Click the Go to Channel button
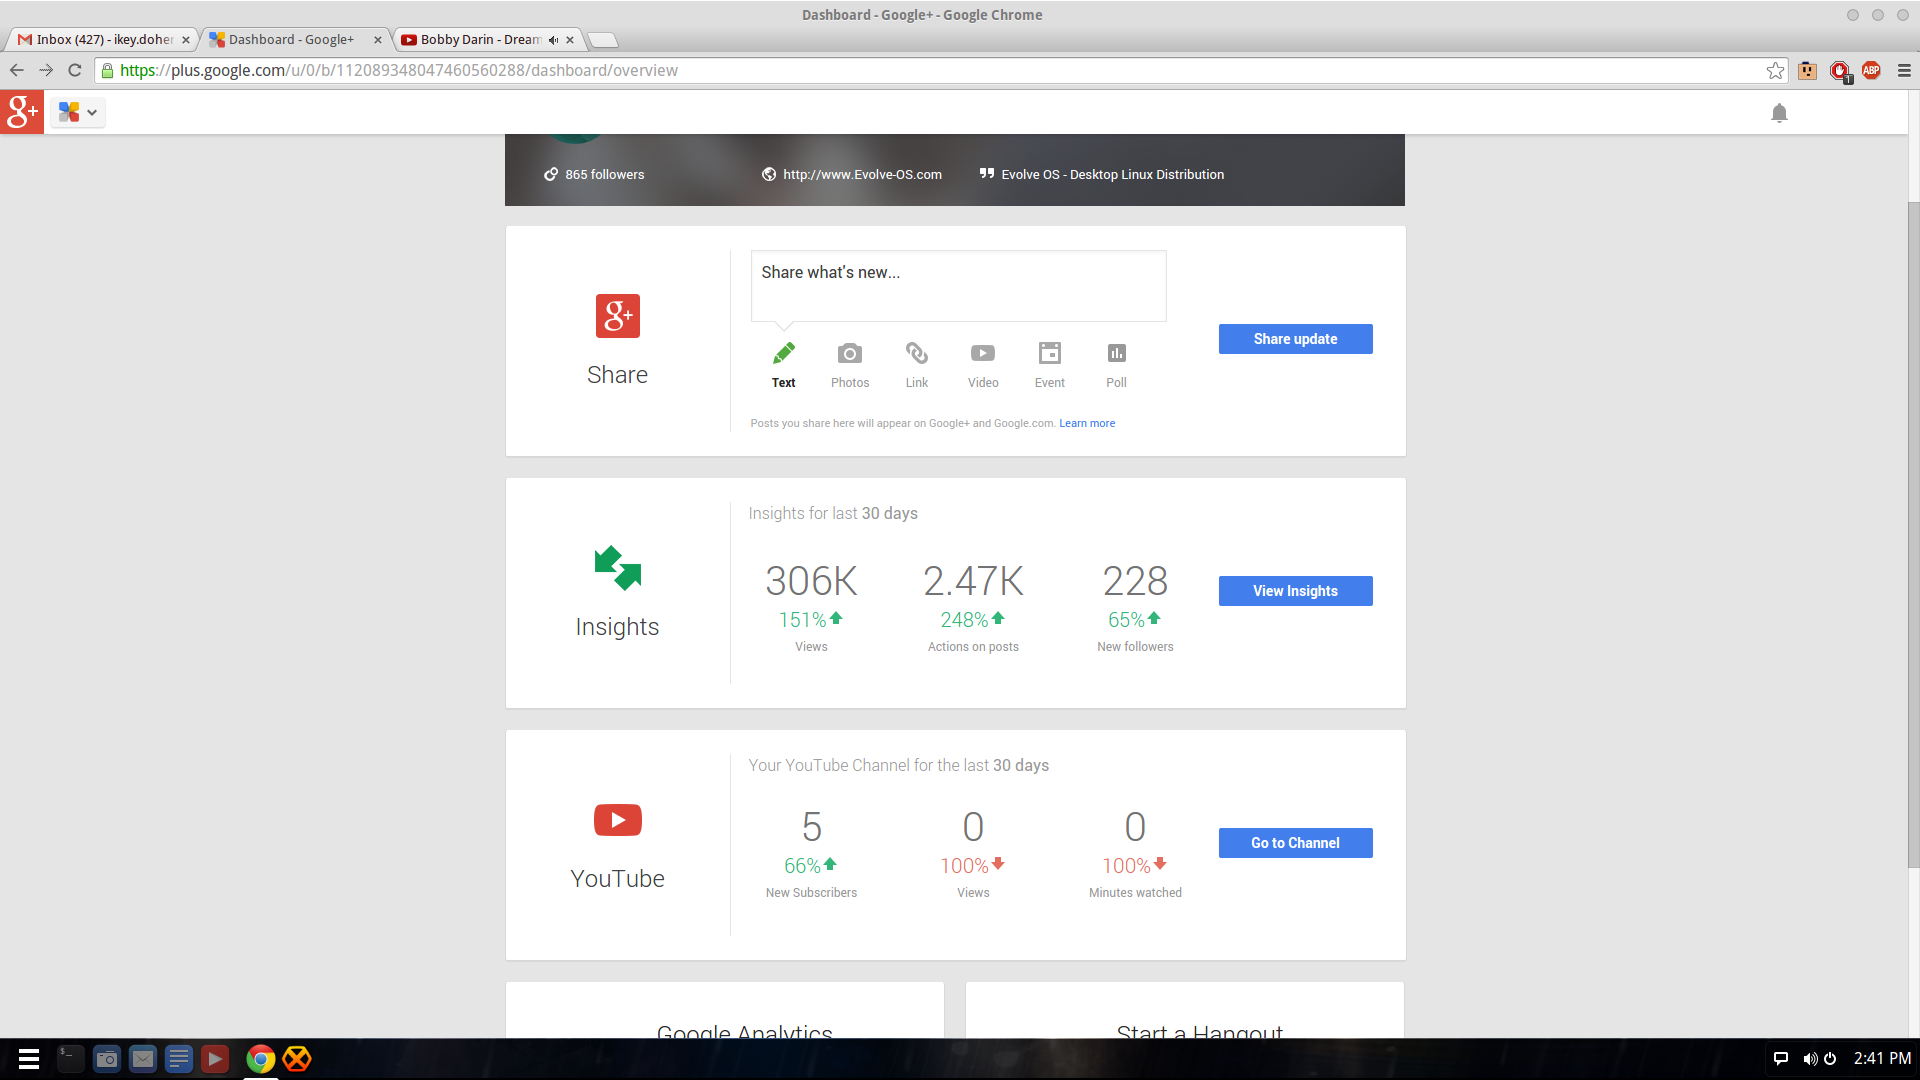The height and width of the screenshot is (1080, 1920). click(1295, 843)
